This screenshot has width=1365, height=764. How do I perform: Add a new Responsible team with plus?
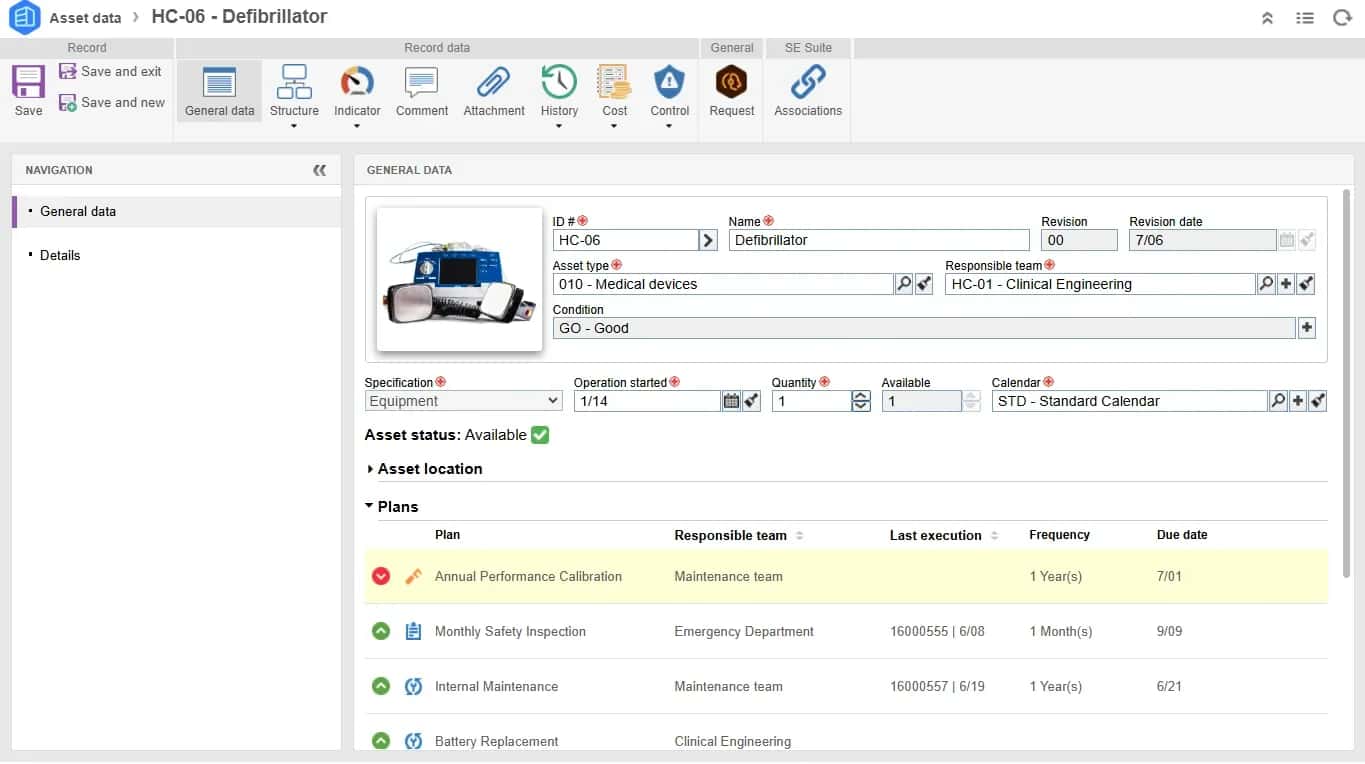pyautogui.click(x=1286, y=284)
